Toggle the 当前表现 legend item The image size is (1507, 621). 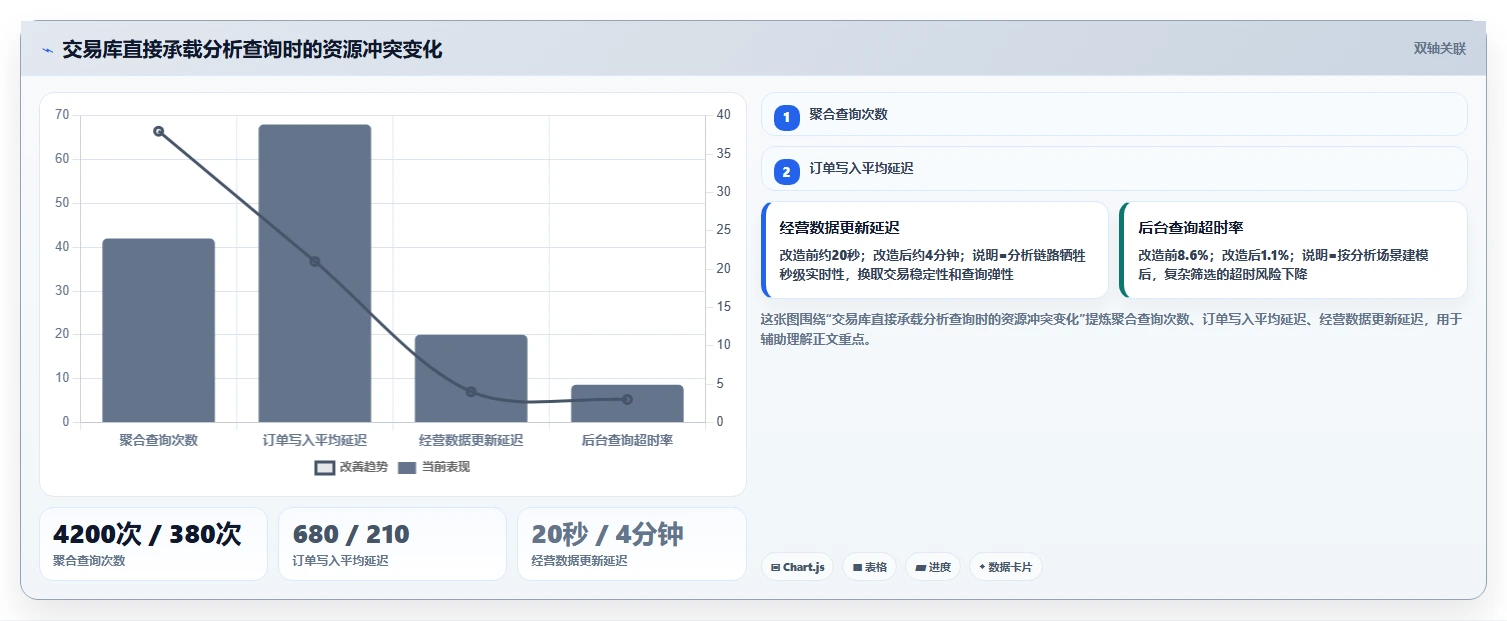tap(434, 467)
